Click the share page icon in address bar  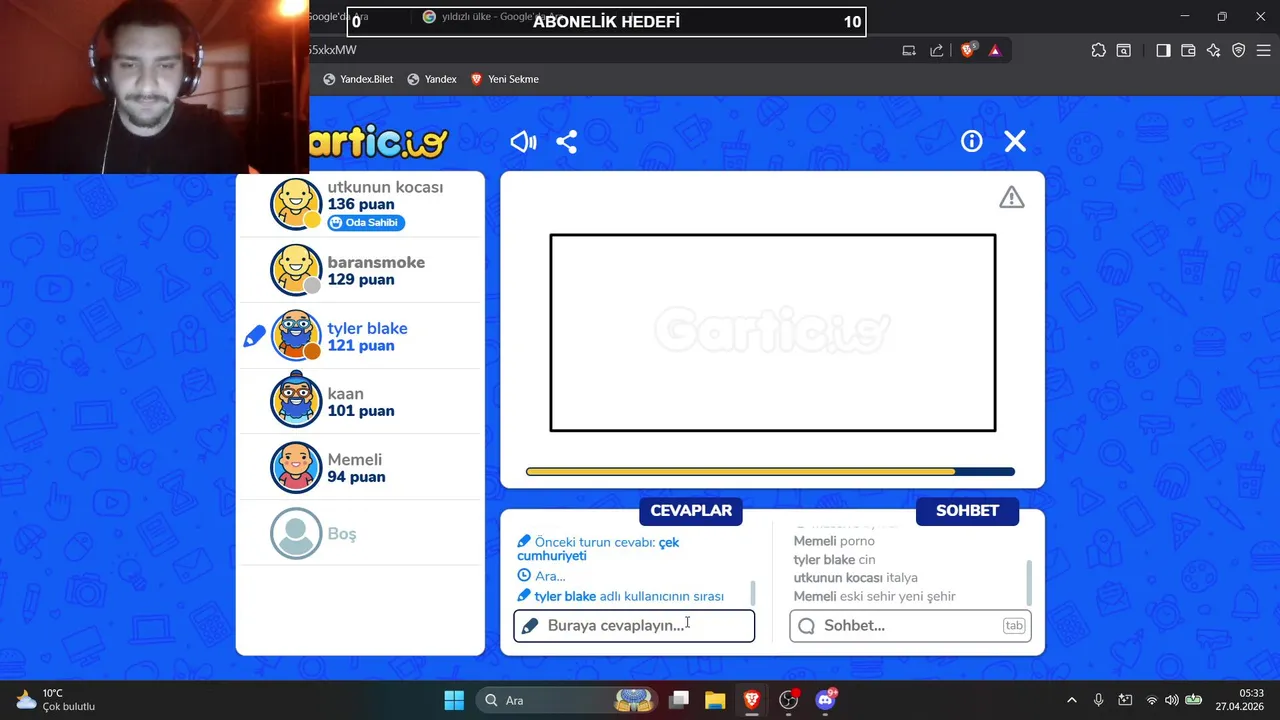coord(937,50)
